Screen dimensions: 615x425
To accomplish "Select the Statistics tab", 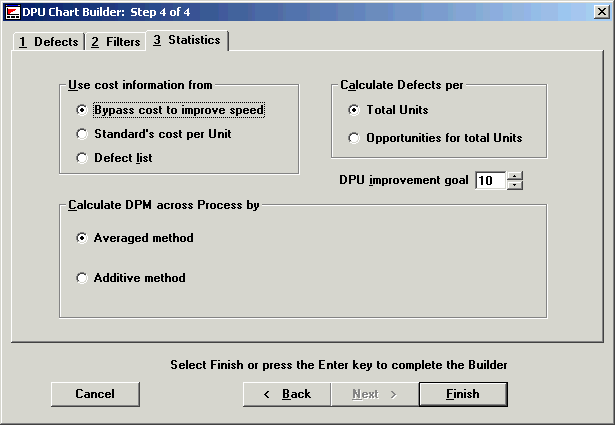I will tap(187, 40).
